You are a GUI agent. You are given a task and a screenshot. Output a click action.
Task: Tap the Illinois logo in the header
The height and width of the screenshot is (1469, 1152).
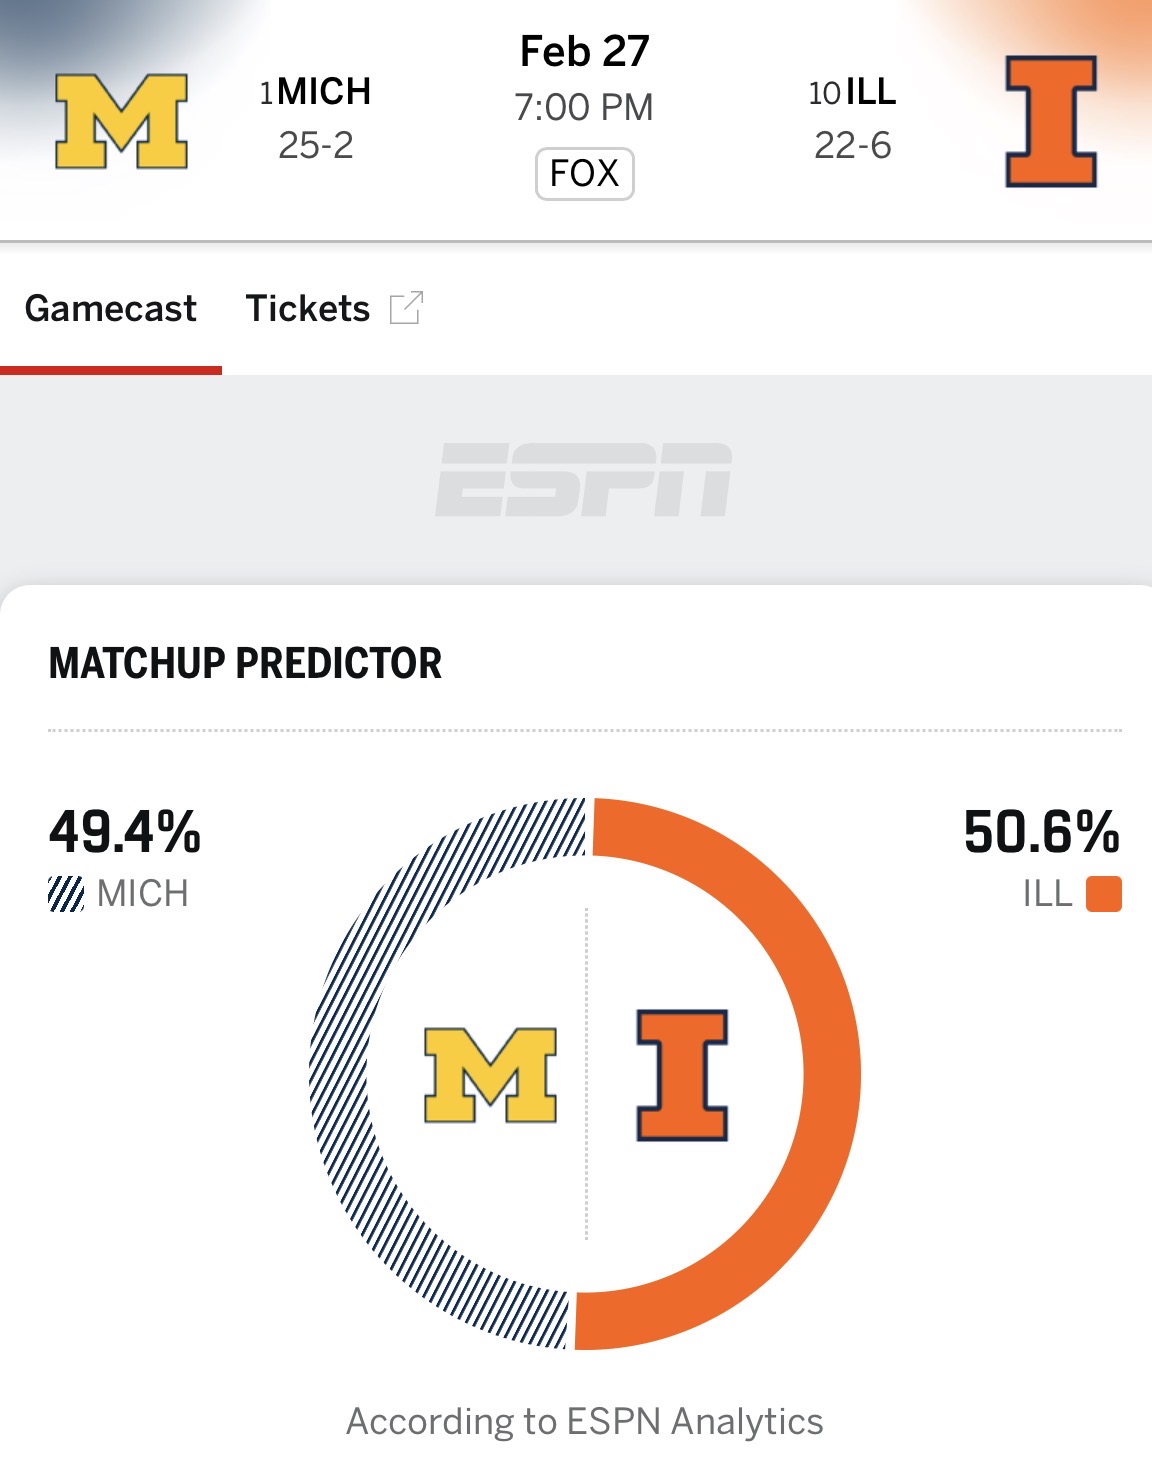(1051, 121)
